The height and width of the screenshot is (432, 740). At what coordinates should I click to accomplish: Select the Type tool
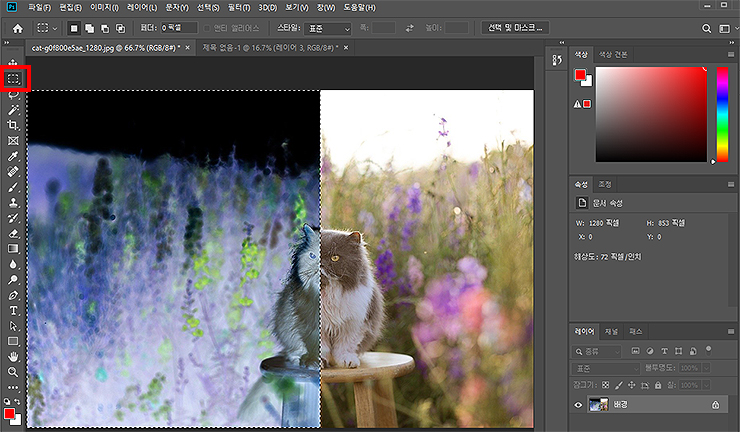[13, 310]
